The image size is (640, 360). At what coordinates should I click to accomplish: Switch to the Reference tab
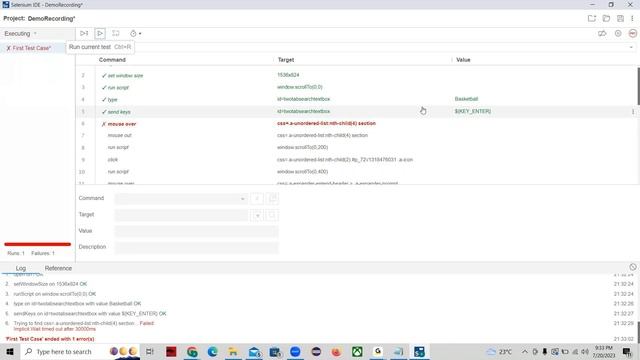pyautogui.click(x=58, y=268)
